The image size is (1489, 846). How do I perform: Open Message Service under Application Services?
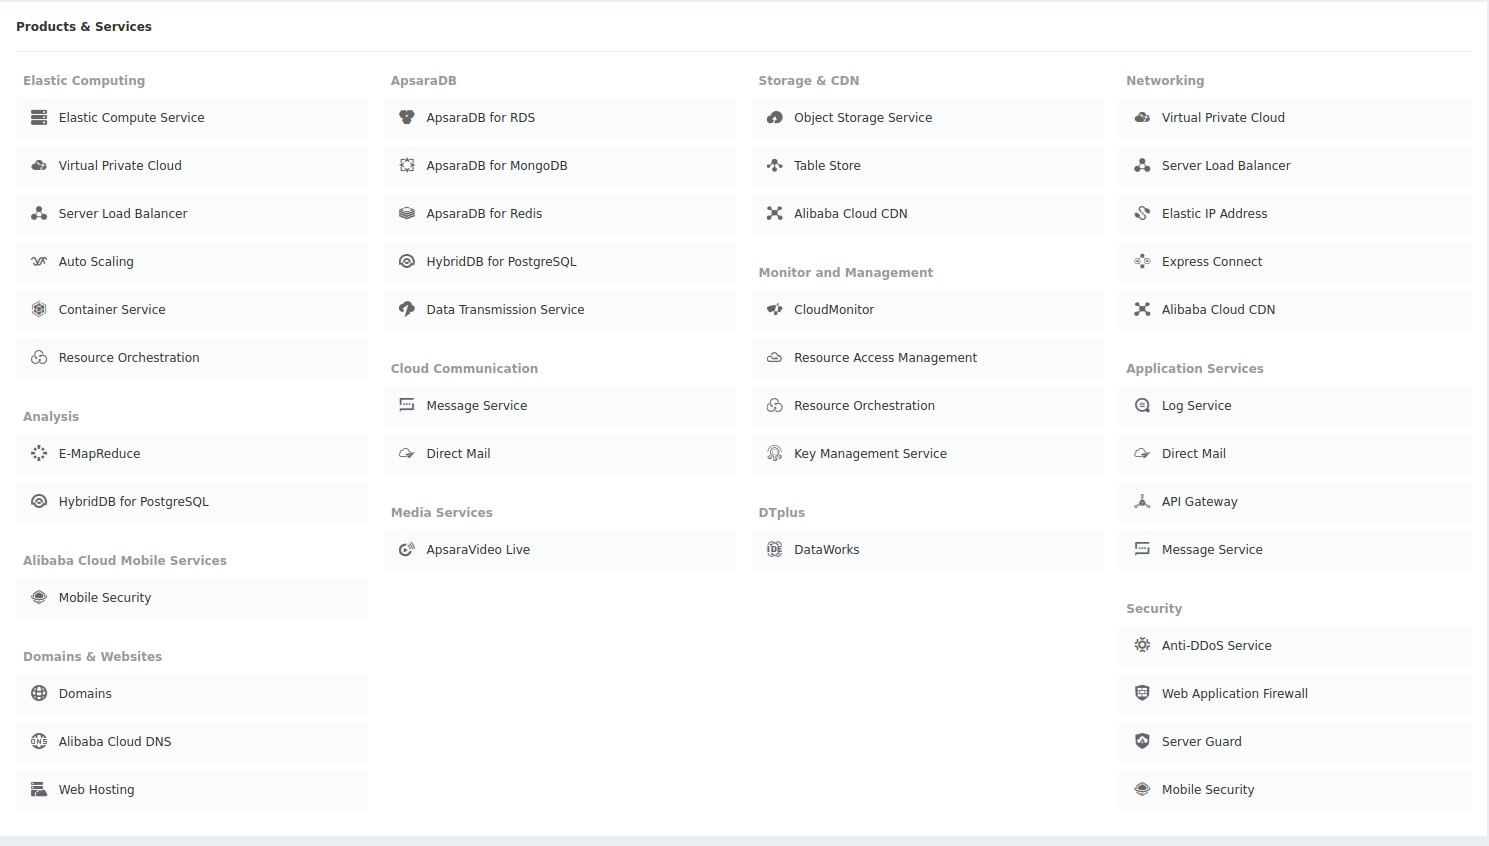[1295, 550]
